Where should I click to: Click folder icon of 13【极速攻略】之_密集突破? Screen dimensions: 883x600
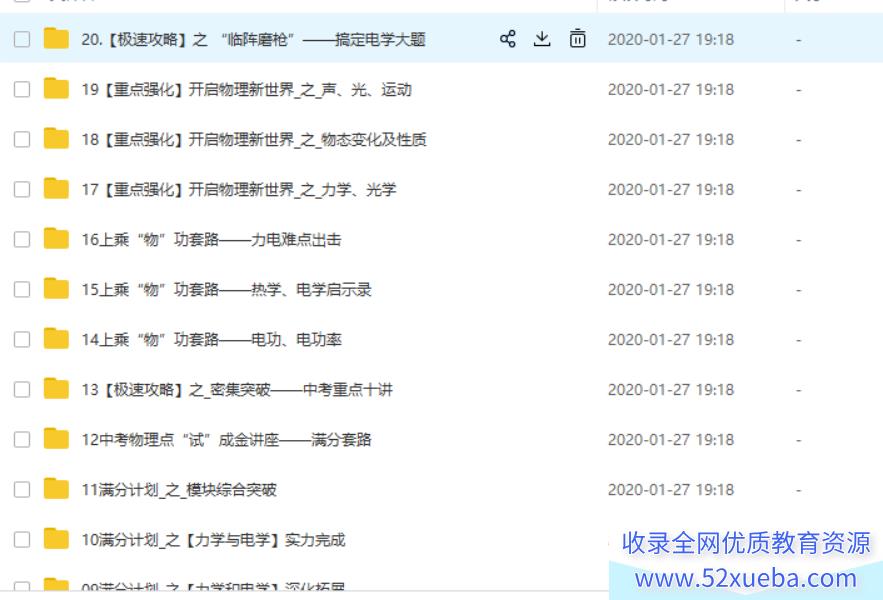(56, 389)
